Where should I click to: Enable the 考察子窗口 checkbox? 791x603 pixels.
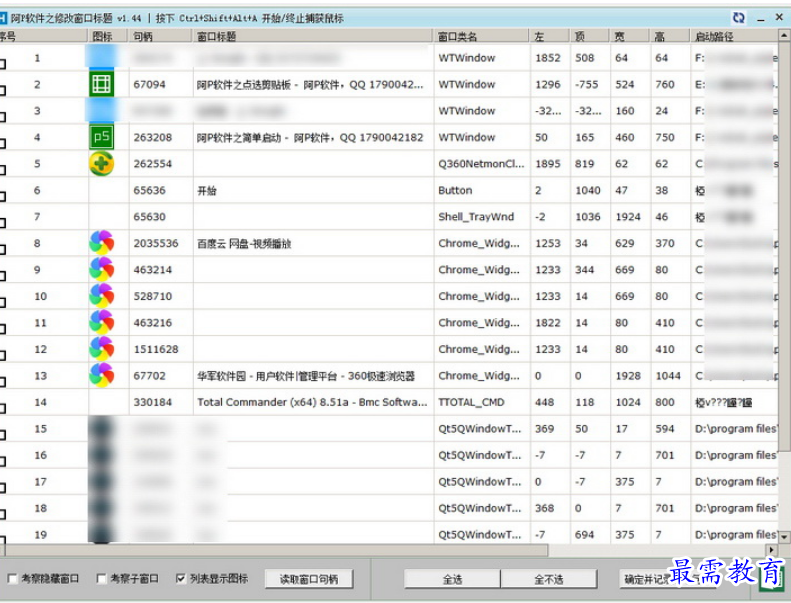click(x=101, y=579)
